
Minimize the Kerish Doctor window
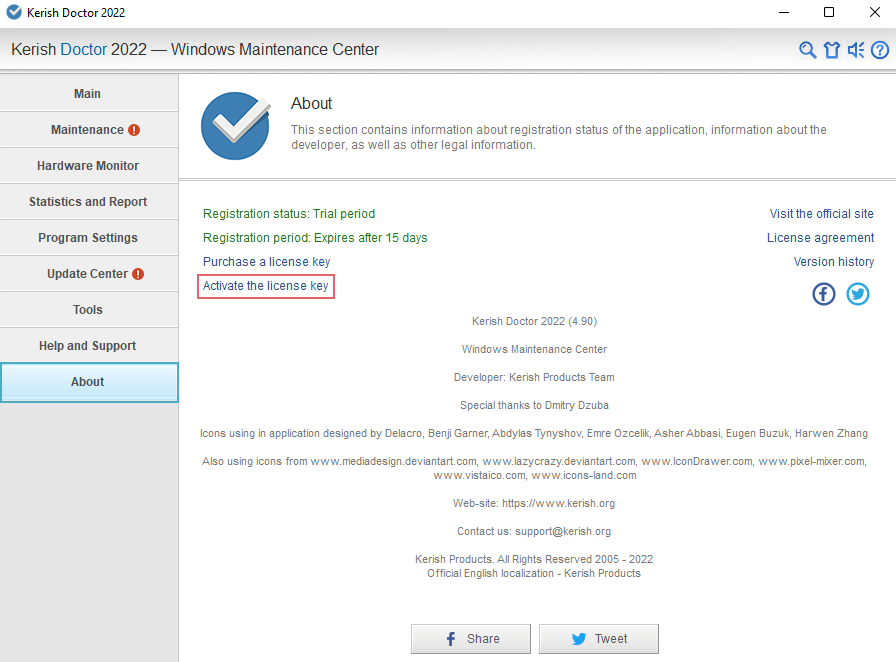[784, 12]
